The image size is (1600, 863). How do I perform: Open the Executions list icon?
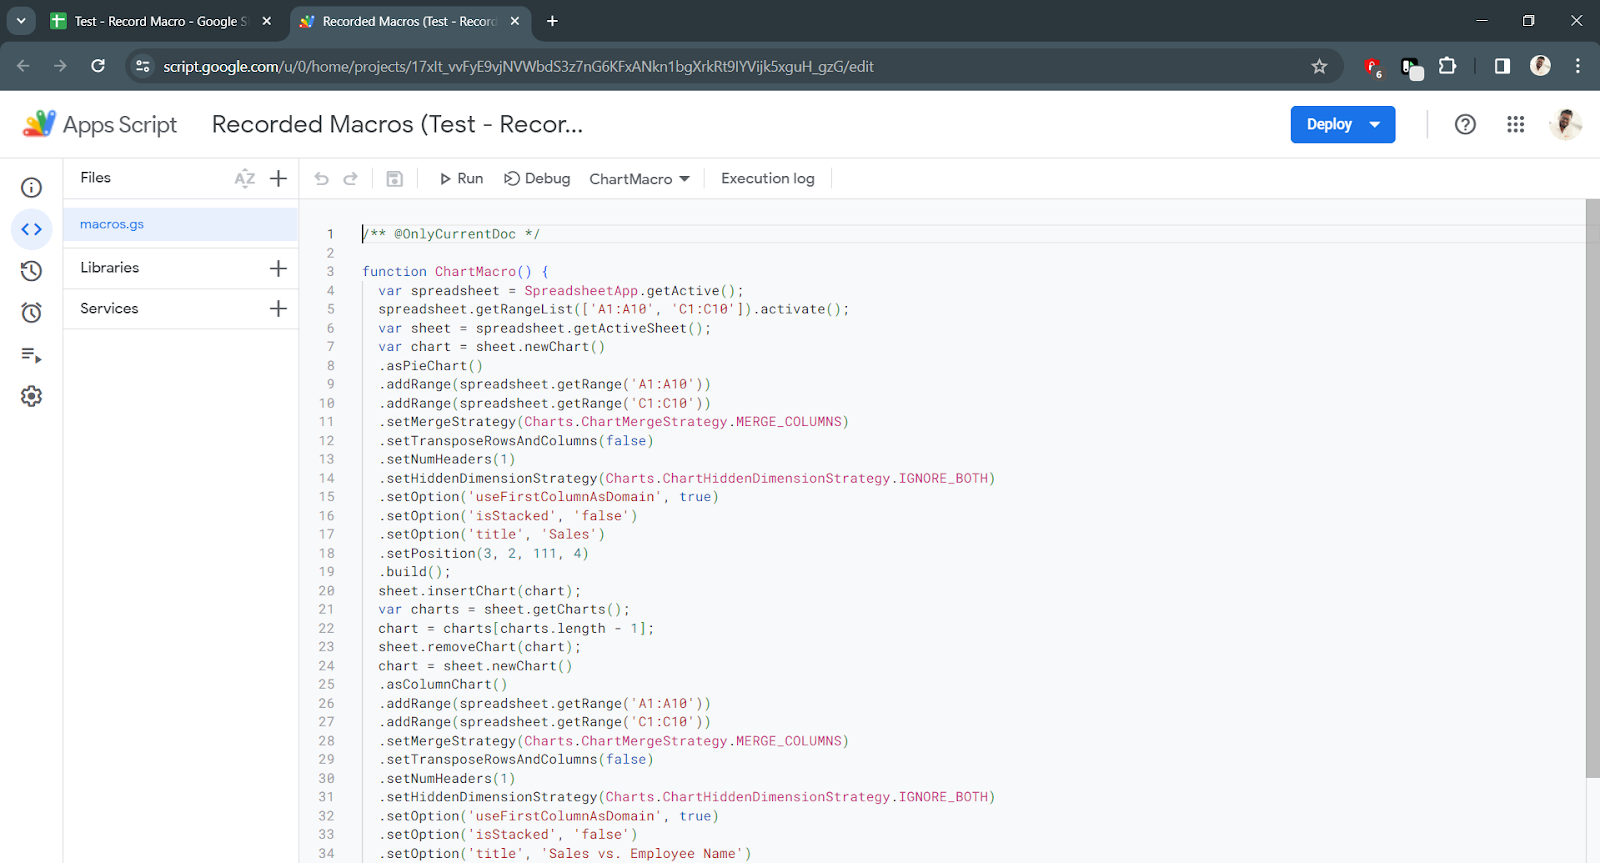[x=31, y=355]
